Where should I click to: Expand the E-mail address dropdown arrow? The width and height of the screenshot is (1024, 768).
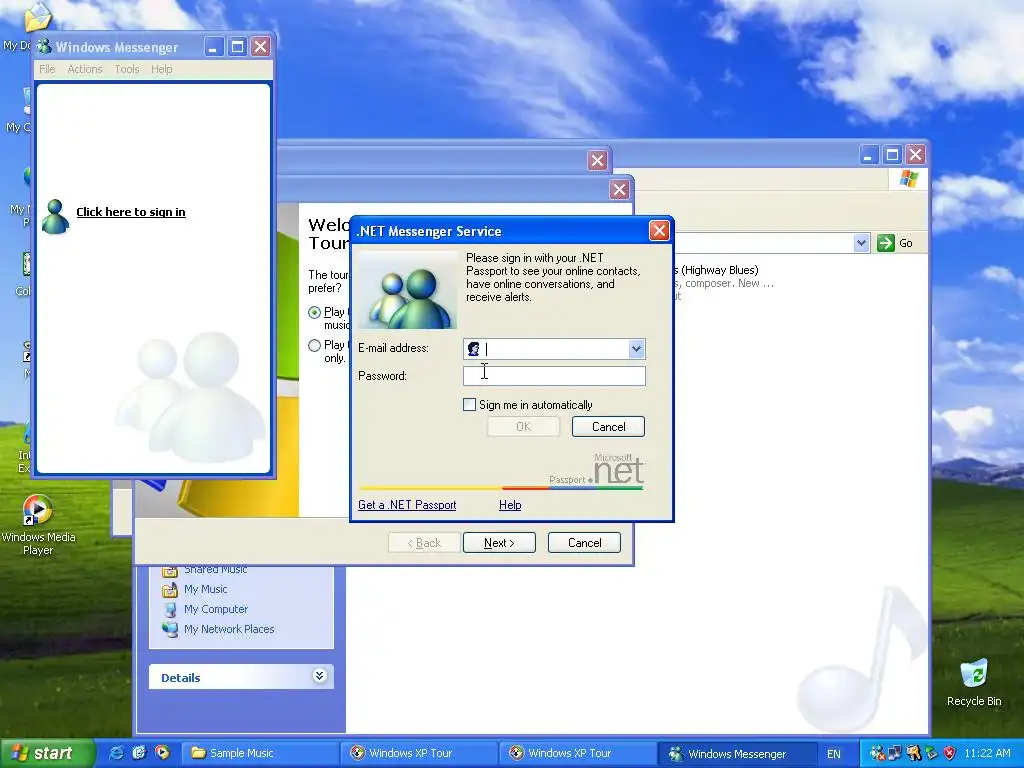pyautogui.click(x=636, y=349)
